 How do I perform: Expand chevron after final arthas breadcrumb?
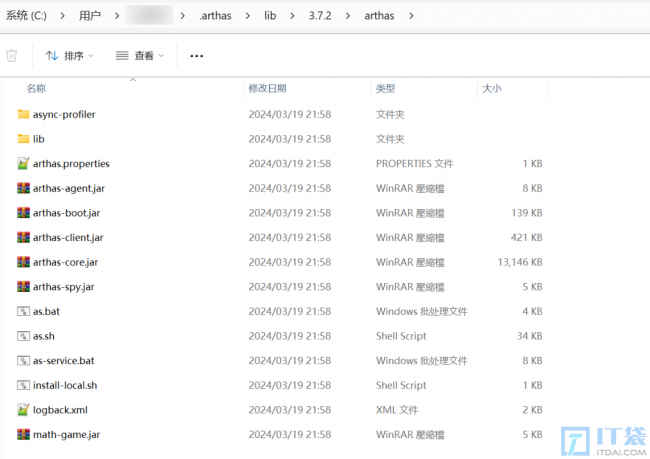coord(411,16)
